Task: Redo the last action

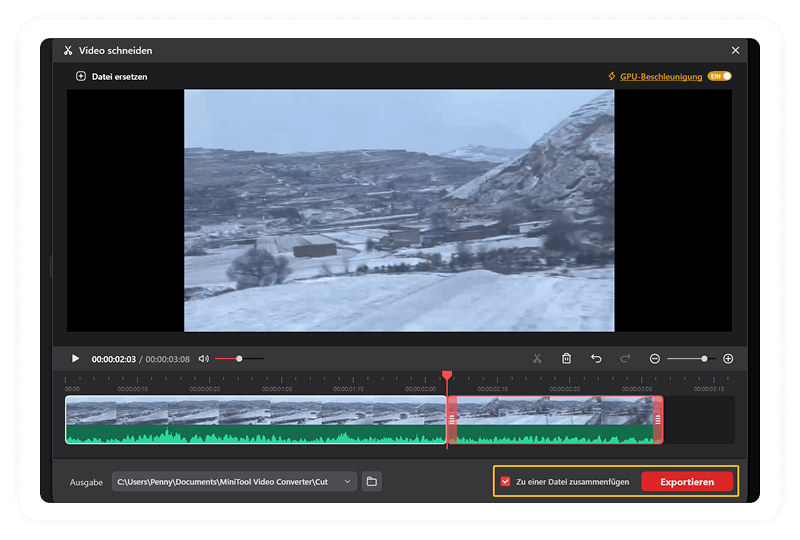Action: coord(625,359)
